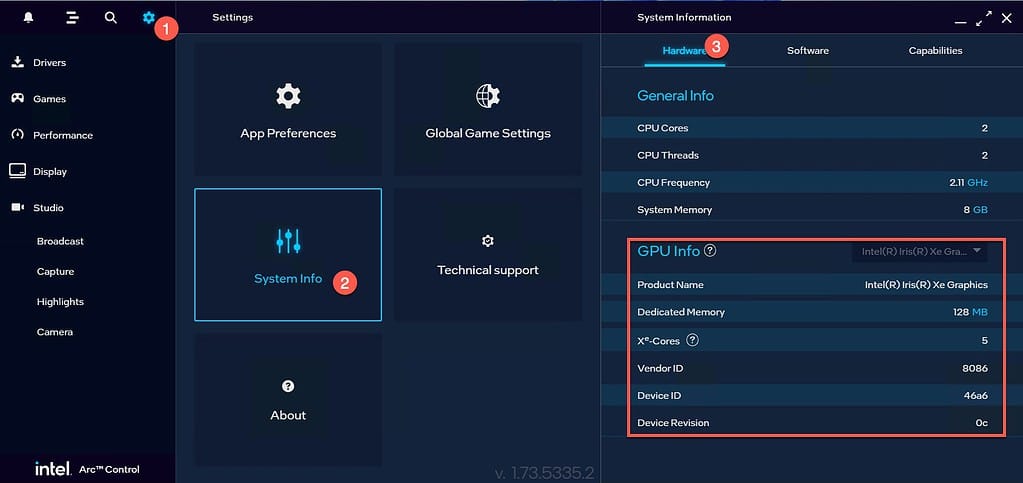The height and width of the screenshot is (483, 1023).
Task: Click the Settings header title
Action: 232,17
